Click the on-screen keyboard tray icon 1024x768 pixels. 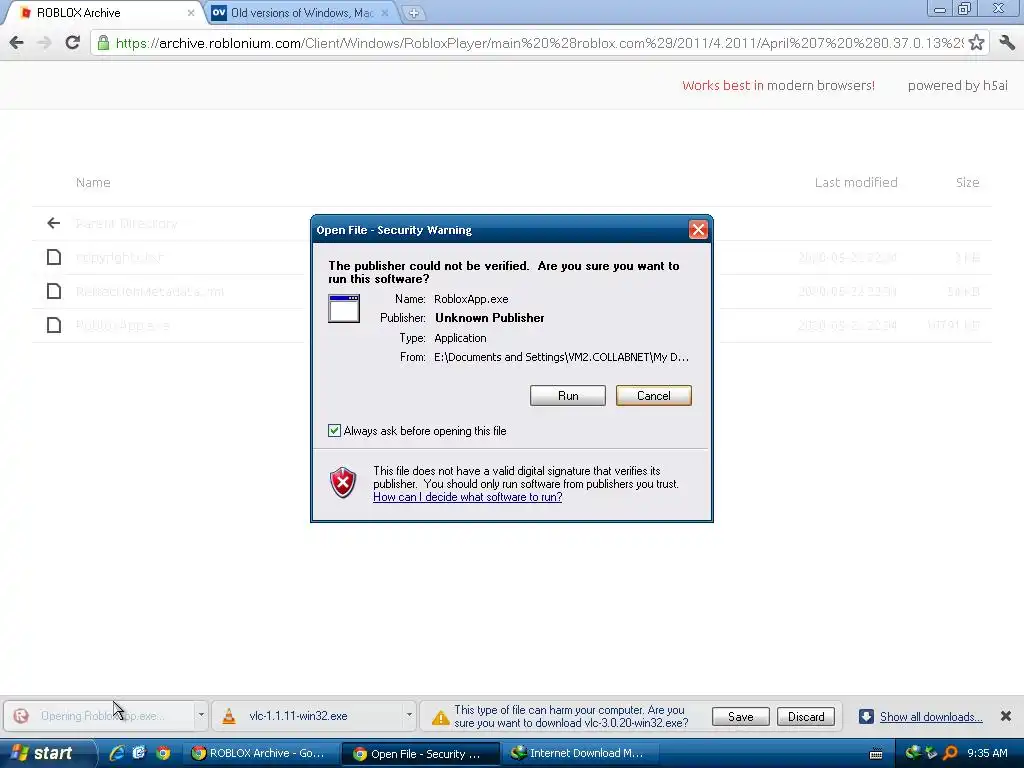click(x=876, y=754)
